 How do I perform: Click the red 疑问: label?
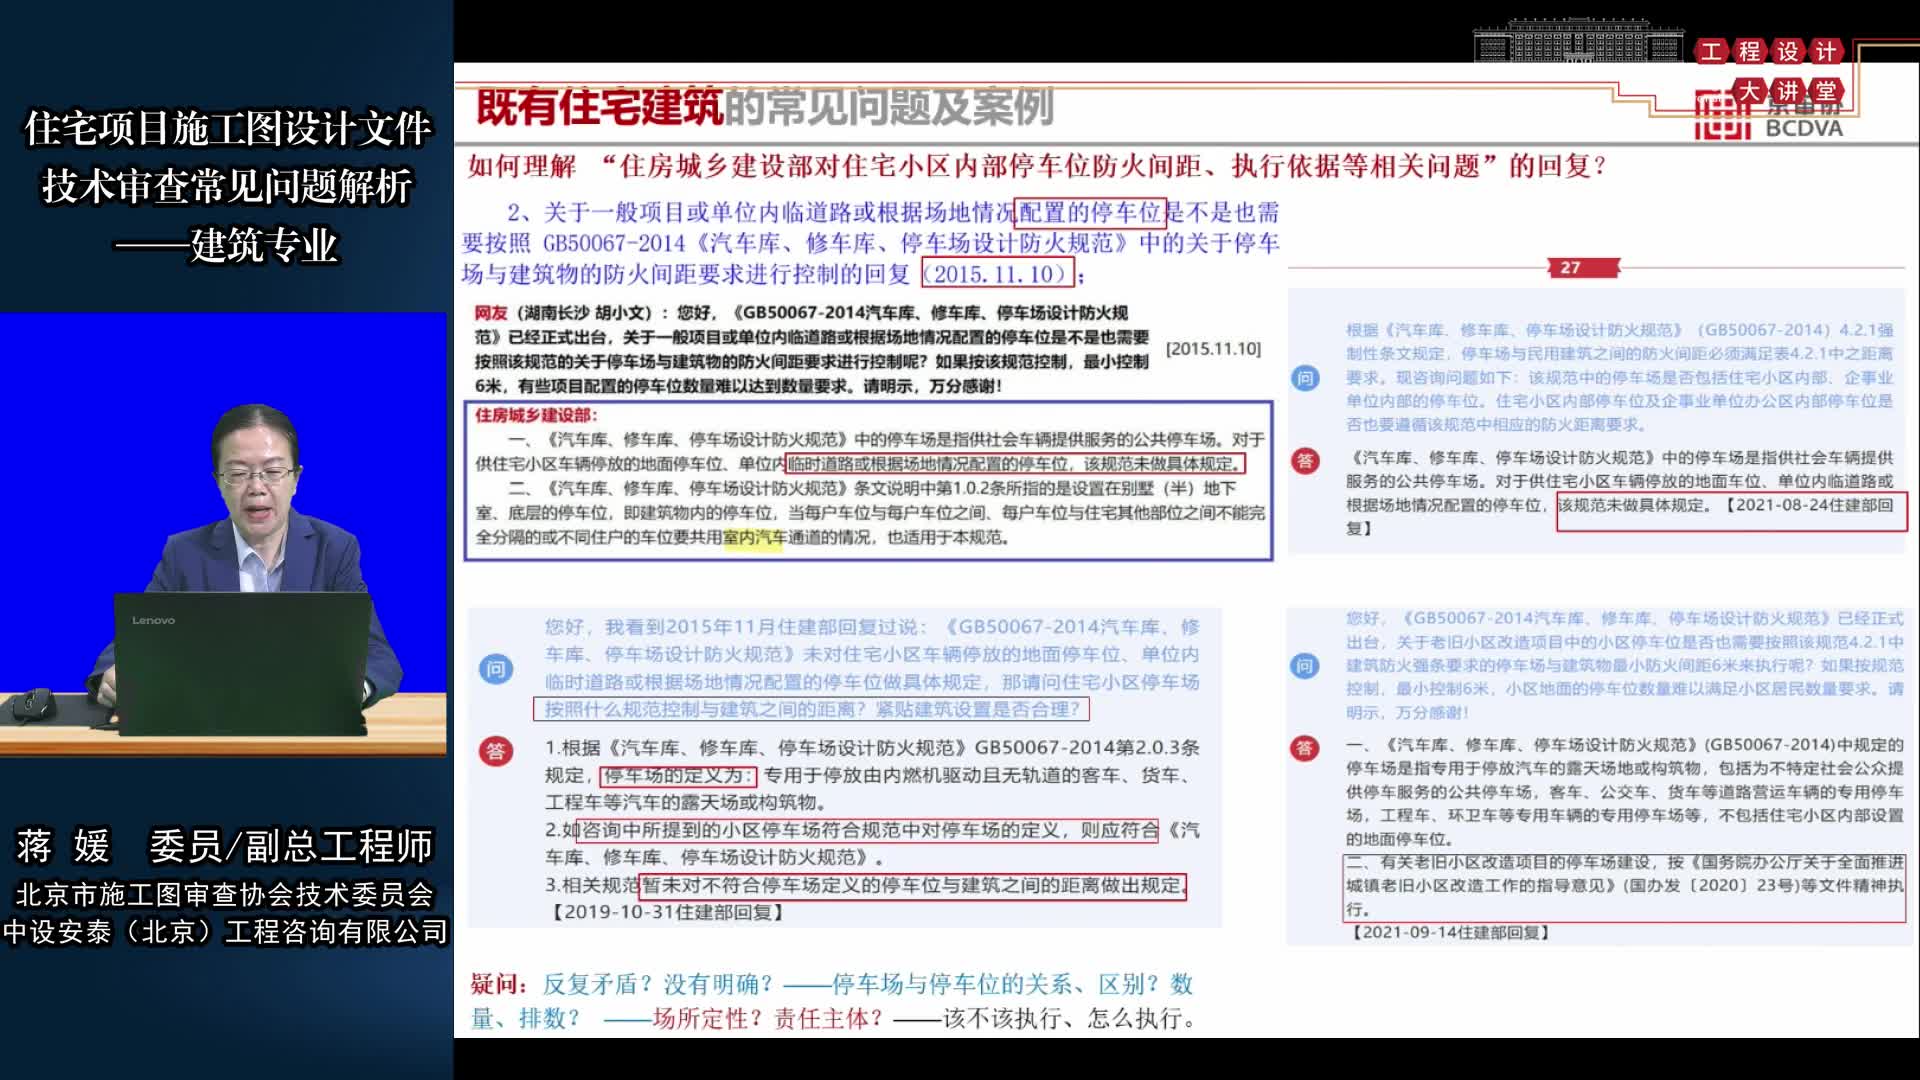click(x=499, y=984)
